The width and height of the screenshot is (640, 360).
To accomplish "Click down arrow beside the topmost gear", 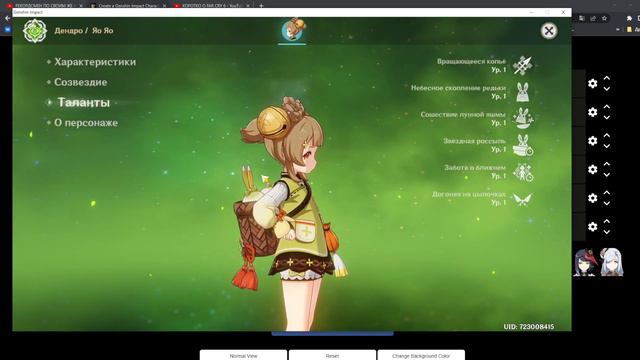I will (607, 89).
